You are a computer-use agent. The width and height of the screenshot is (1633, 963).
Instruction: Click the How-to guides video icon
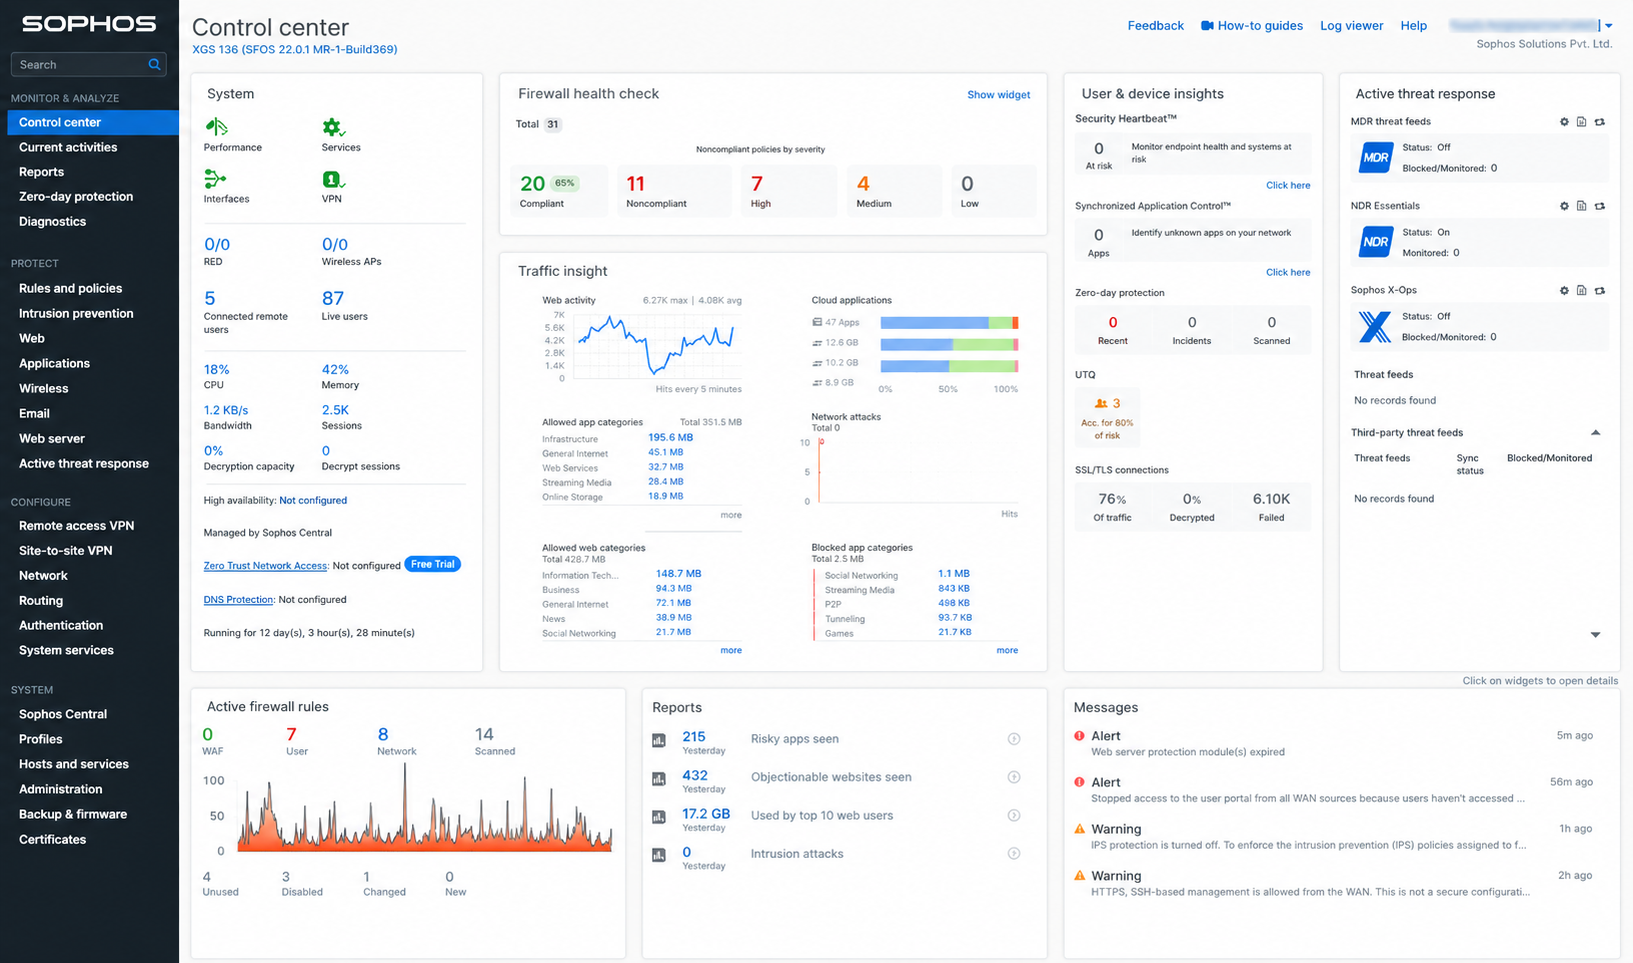(x=1207, y=26)
